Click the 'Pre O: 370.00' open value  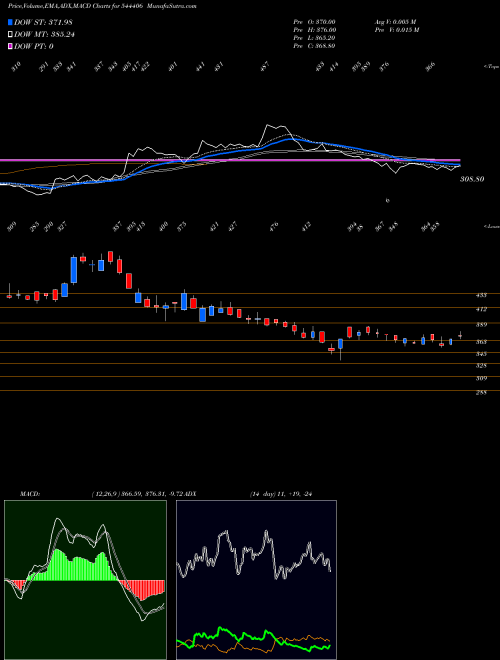pyautogui.click(x=314, y=22)
